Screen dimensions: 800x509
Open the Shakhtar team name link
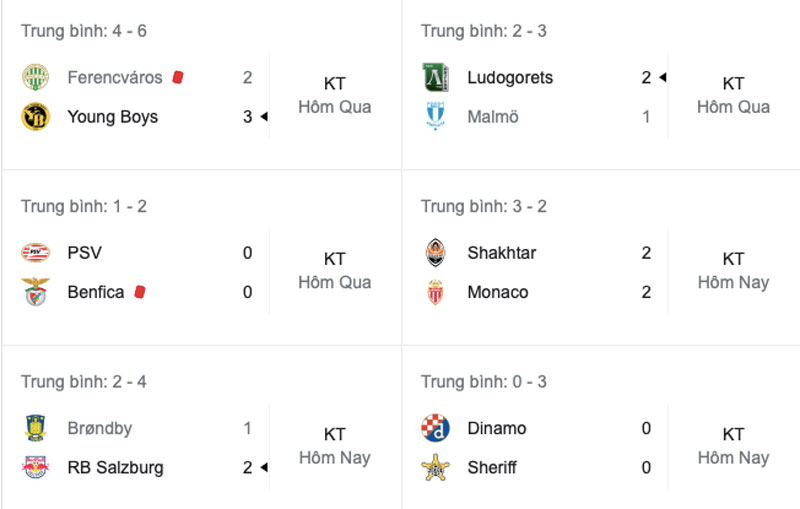(502, 252)
